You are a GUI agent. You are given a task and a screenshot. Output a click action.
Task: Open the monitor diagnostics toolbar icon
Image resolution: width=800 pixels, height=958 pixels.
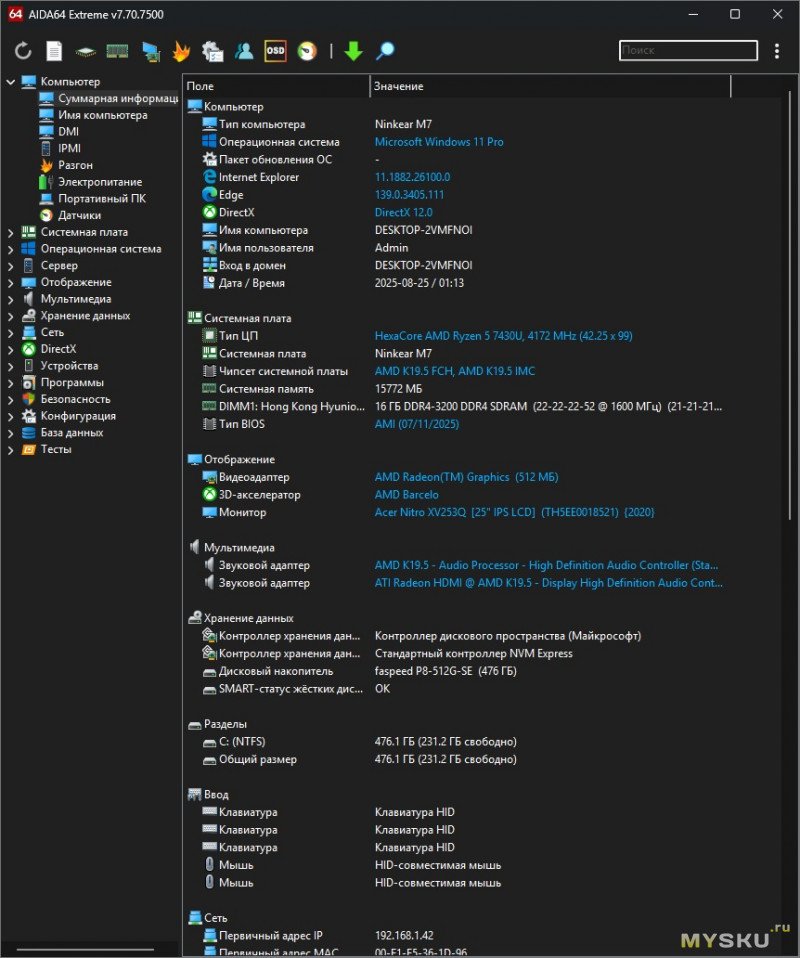(x=150, y=51)
